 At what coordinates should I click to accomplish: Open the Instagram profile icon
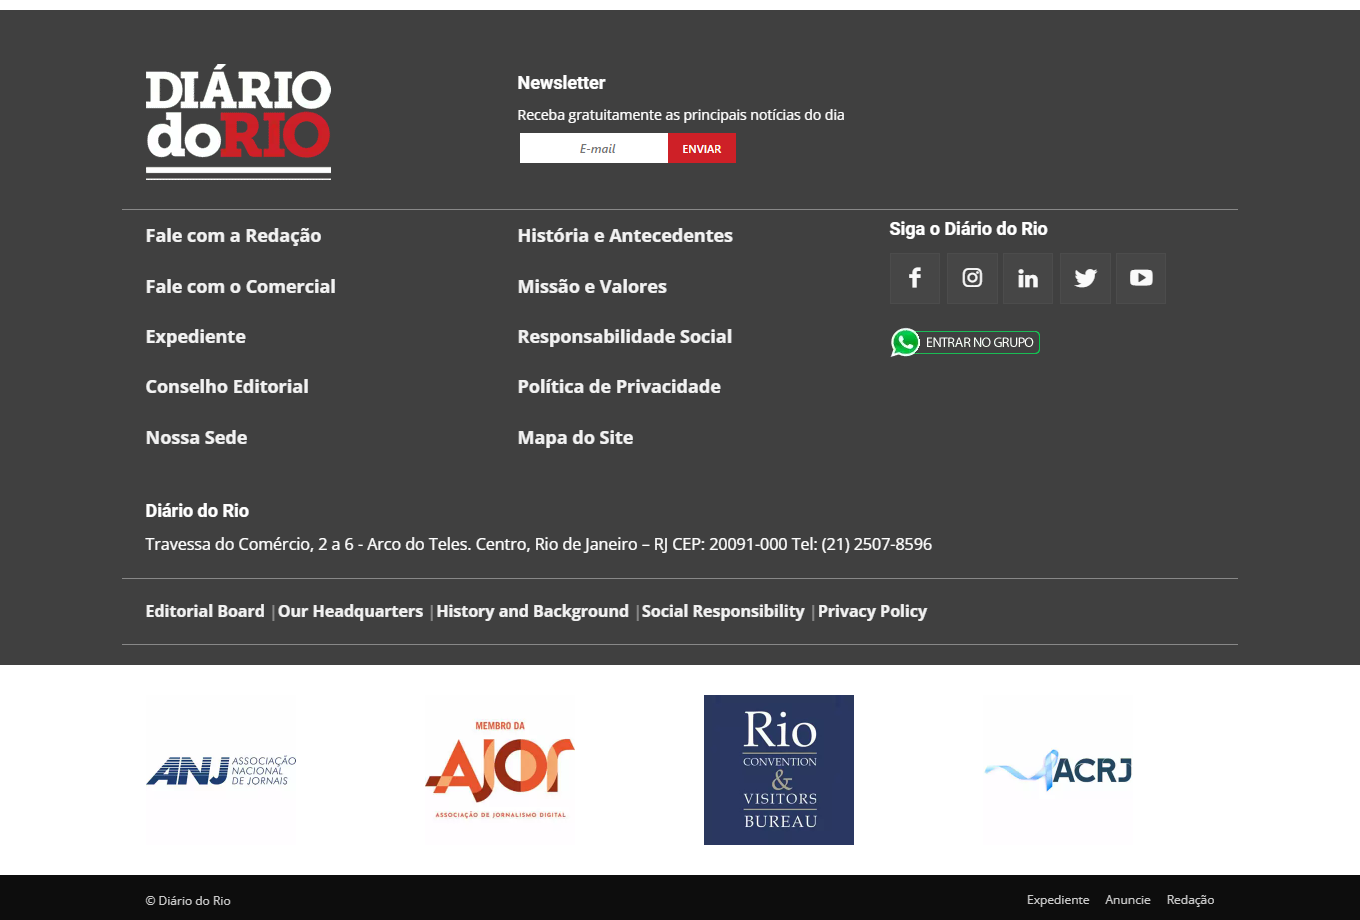pos(972,278)
